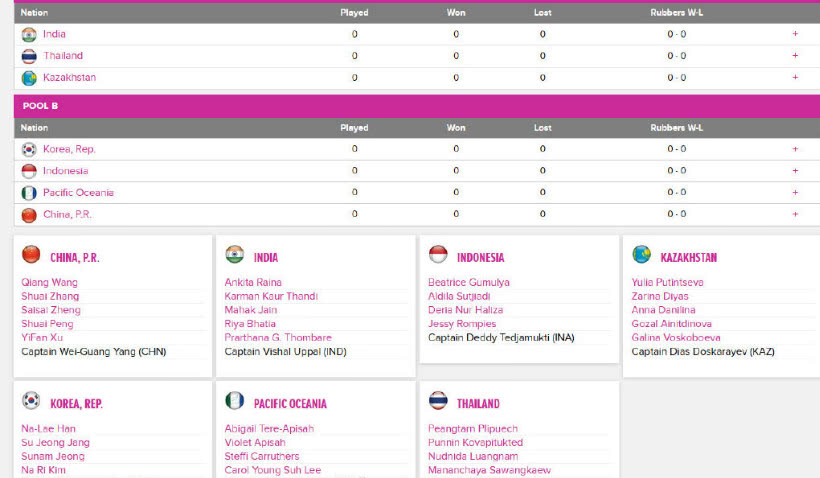Screen dimensions: 820x478
Task: Open player Qiang Wang's profile
Action: point(49,282)
